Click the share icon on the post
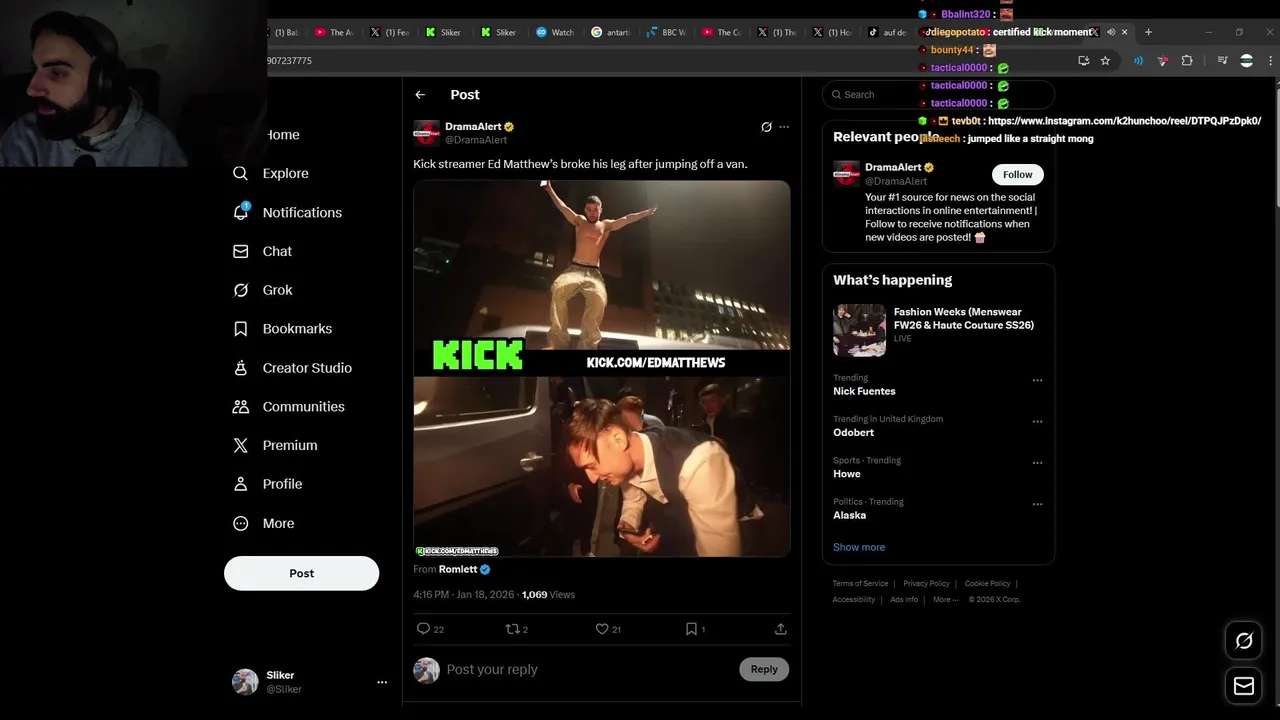Viewport: 1280px width, 720px height. (x=780, y=629)
